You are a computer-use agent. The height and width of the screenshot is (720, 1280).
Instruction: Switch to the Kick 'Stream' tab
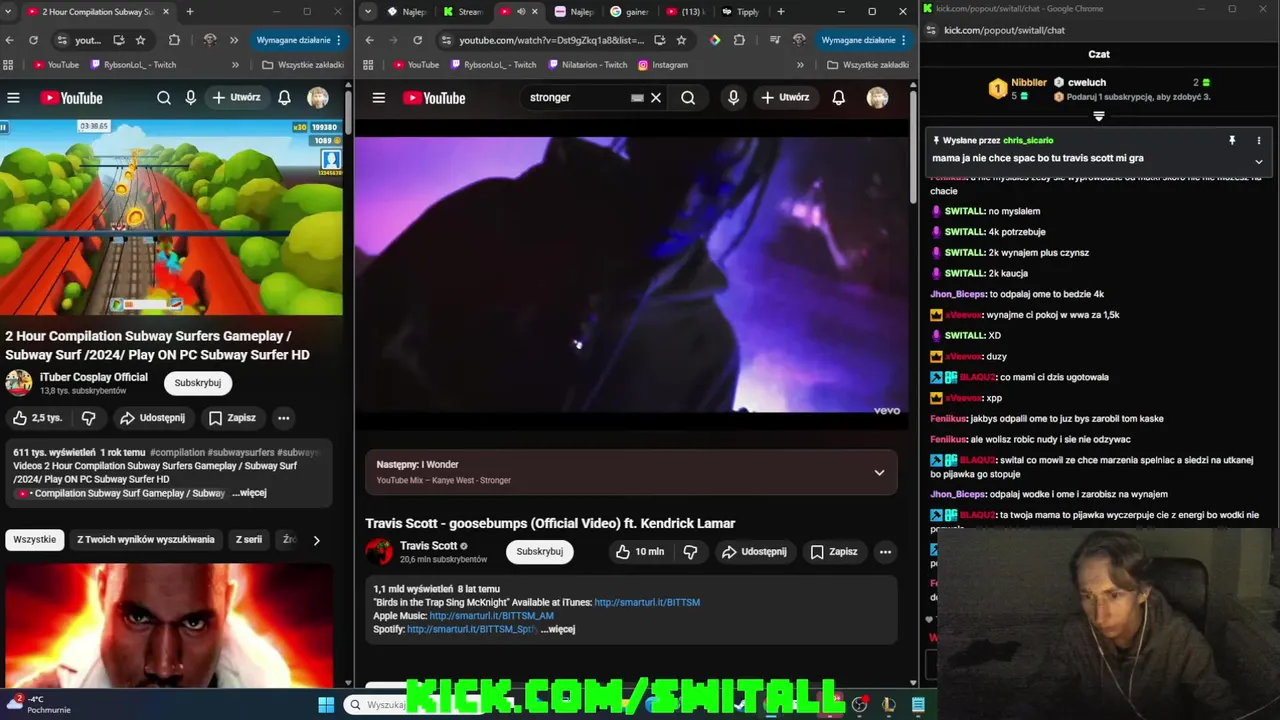464,12
